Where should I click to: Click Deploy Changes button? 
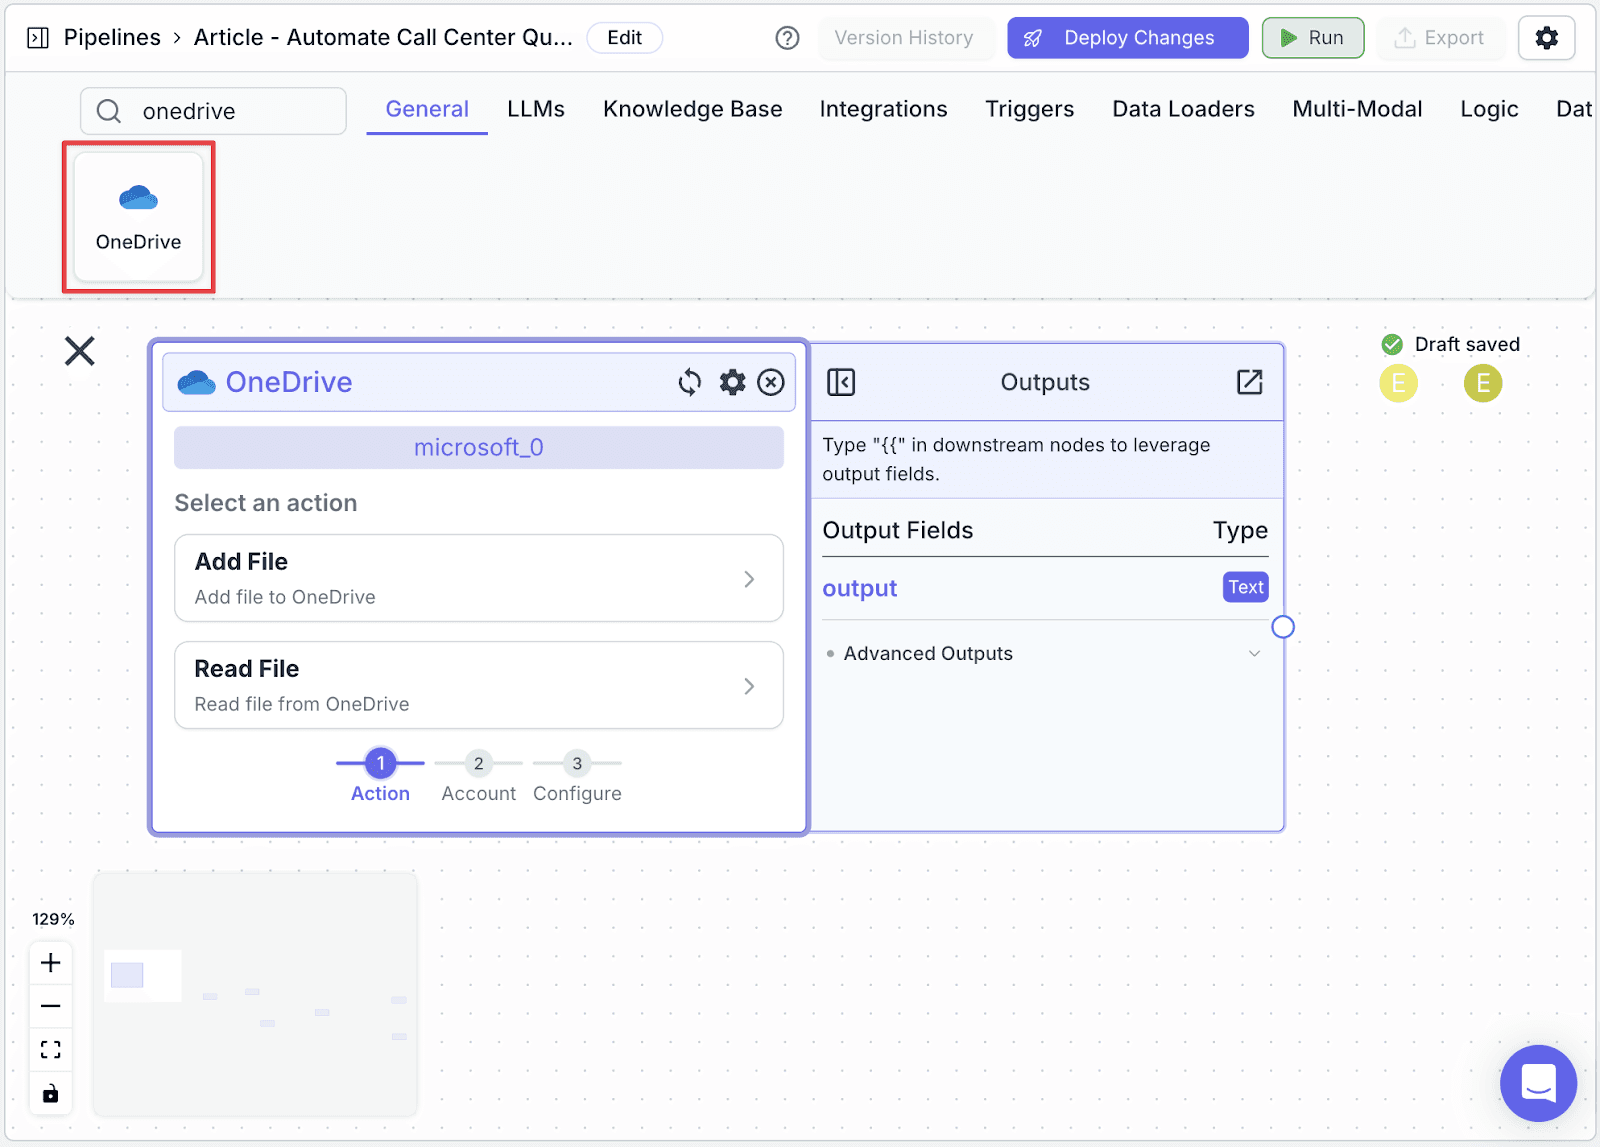[1128, 38]
